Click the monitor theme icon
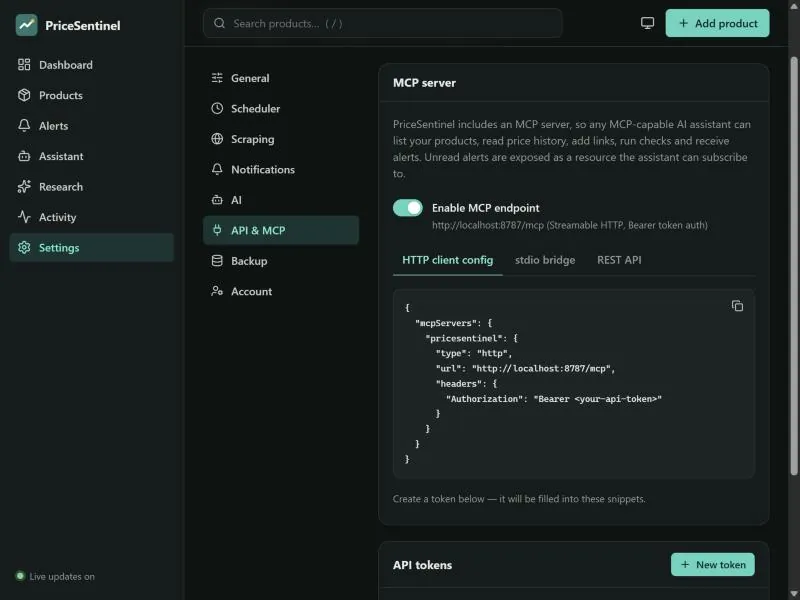The height and width of the screenshot is (600, 800). pos(647,23)
